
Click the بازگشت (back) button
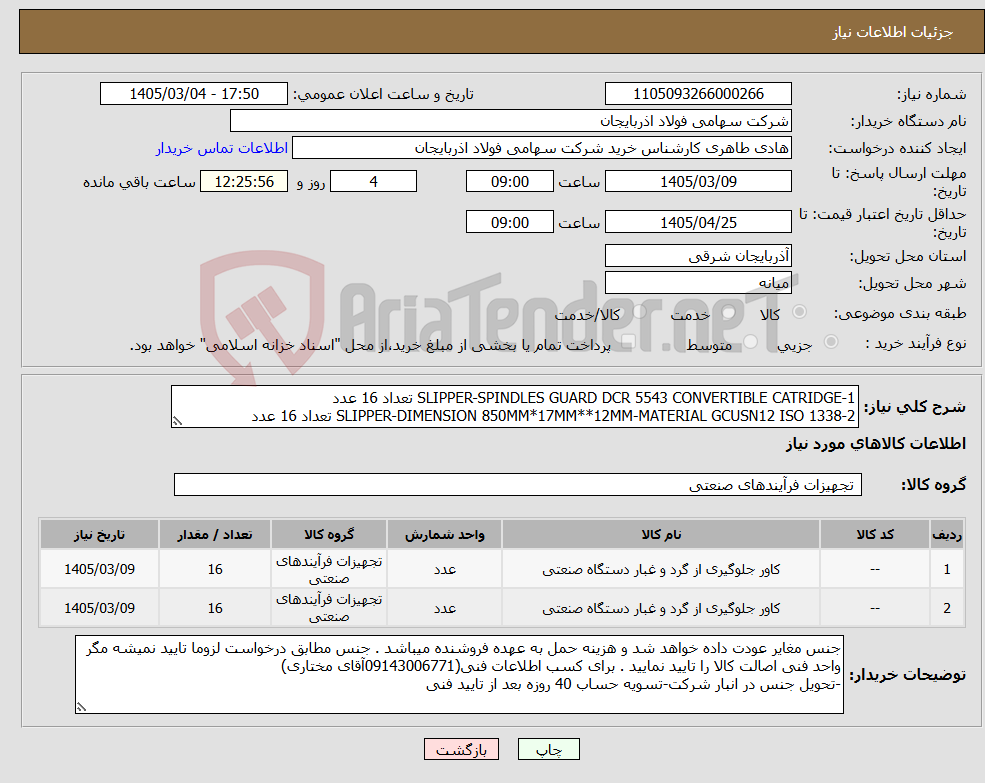(x=461, y=749)
